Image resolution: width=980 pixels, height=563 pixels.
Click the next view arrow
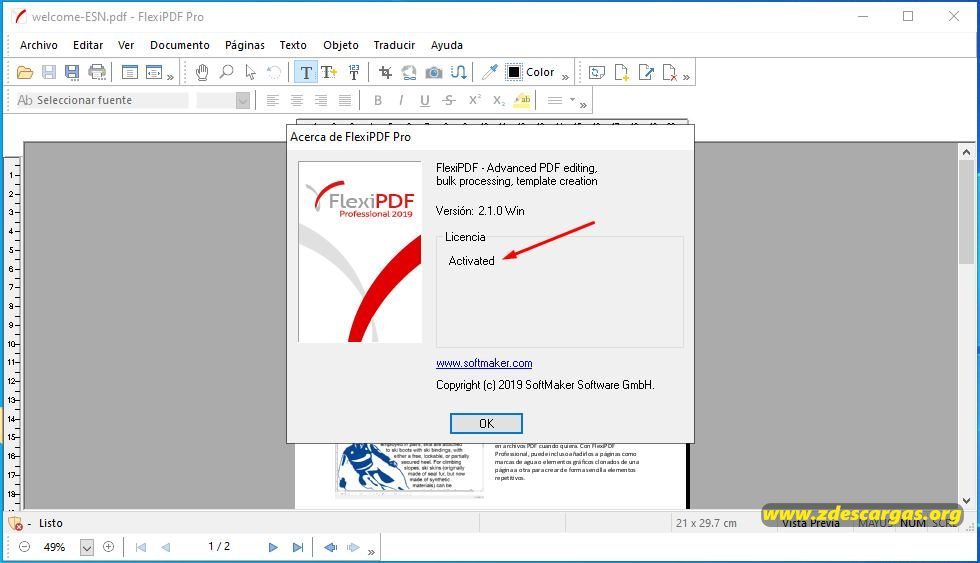353,547
